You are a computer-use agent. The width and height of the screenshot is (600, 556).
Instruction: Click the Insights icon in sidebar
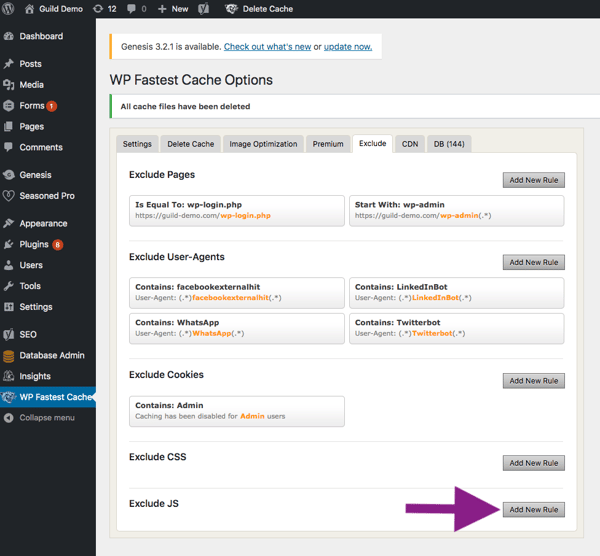(8, 376)
